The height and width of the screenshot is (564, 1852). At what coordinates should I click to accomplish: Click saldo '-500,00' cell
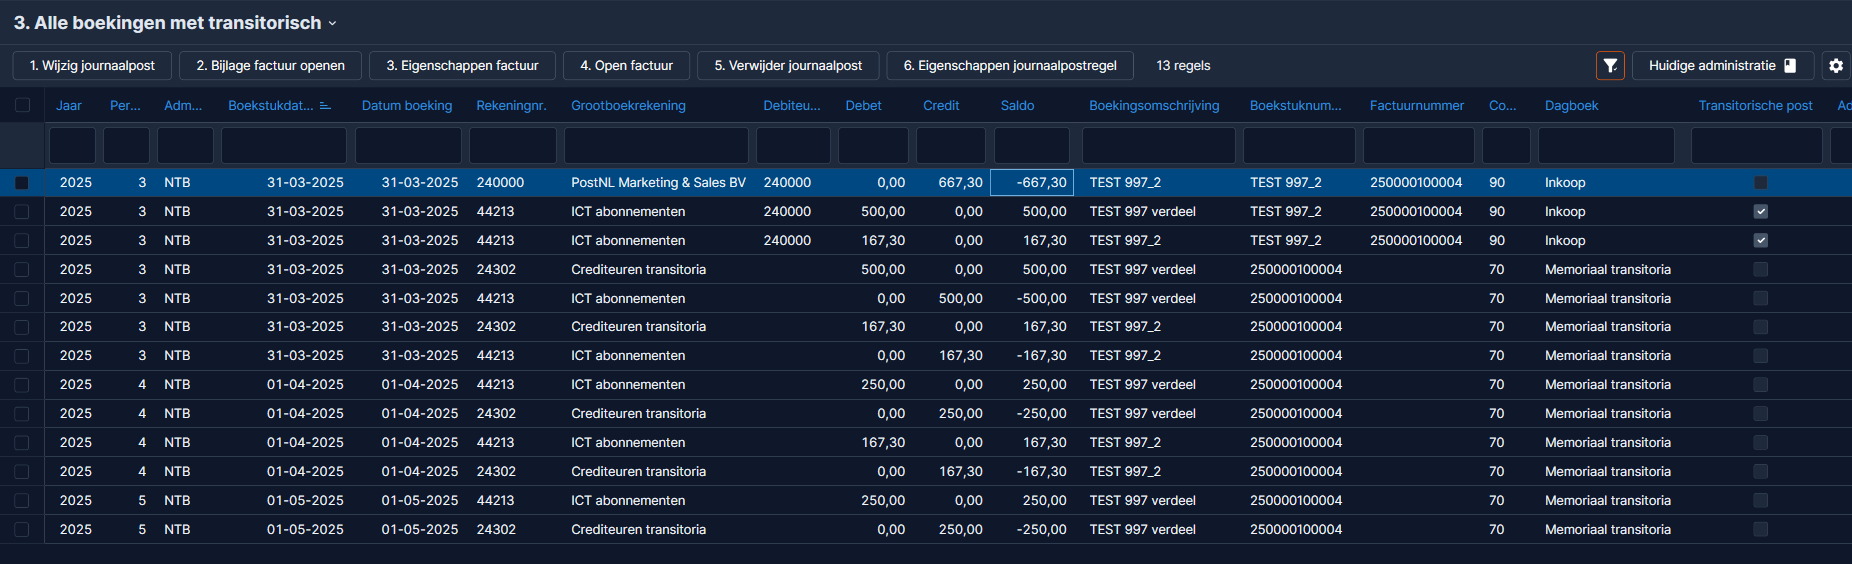point(1041,299)
